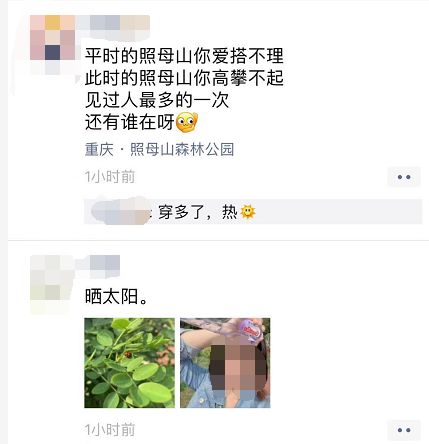The image size is (429, 444).
Task: Tap the saluting emoji after 还有谁在呀
Action: pos(187,123)
